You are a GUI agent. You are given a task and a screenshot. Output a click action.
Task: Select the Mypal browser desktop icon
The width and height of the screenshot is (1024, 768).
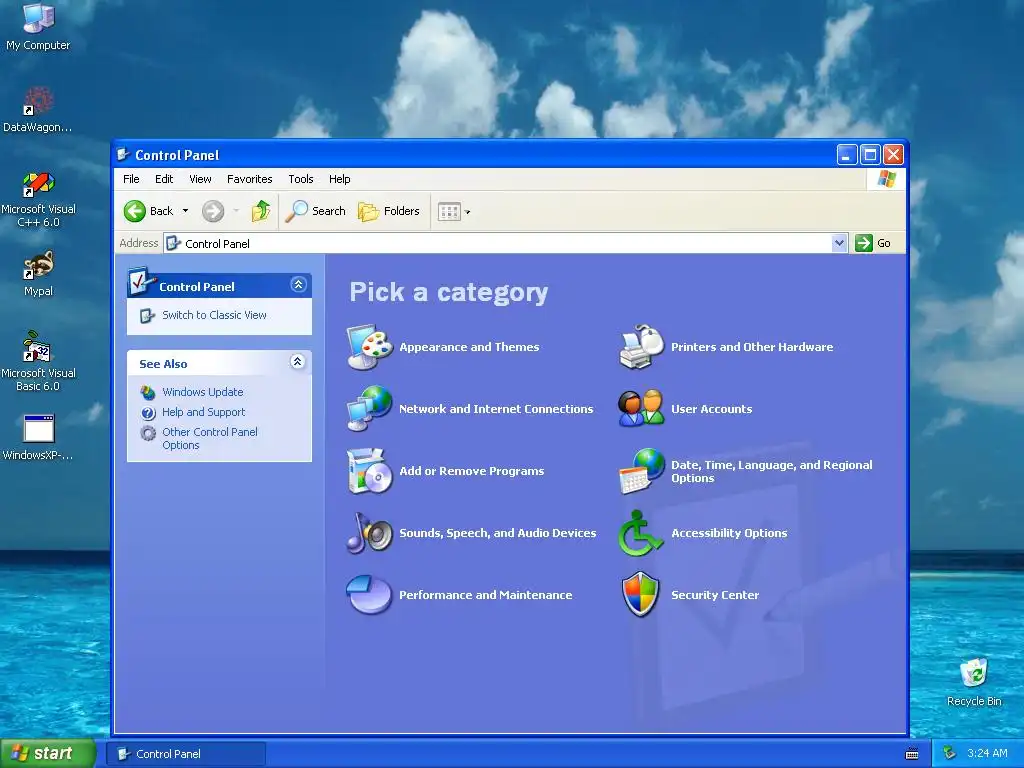tap(38, 274)
